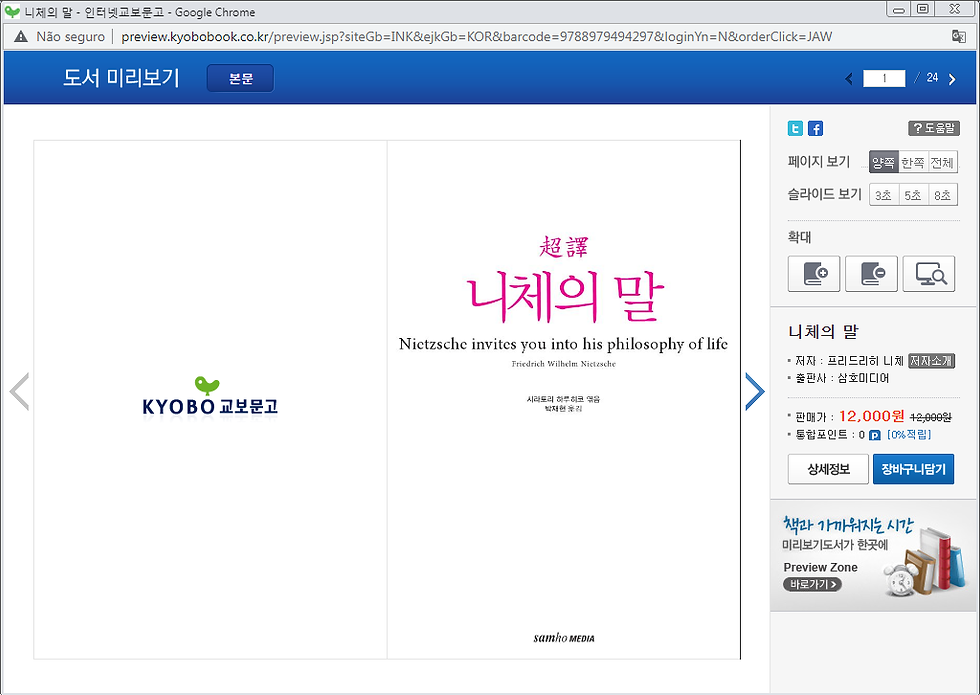Click the URL address bar
980x695 pixels.
tap(476, 36)
